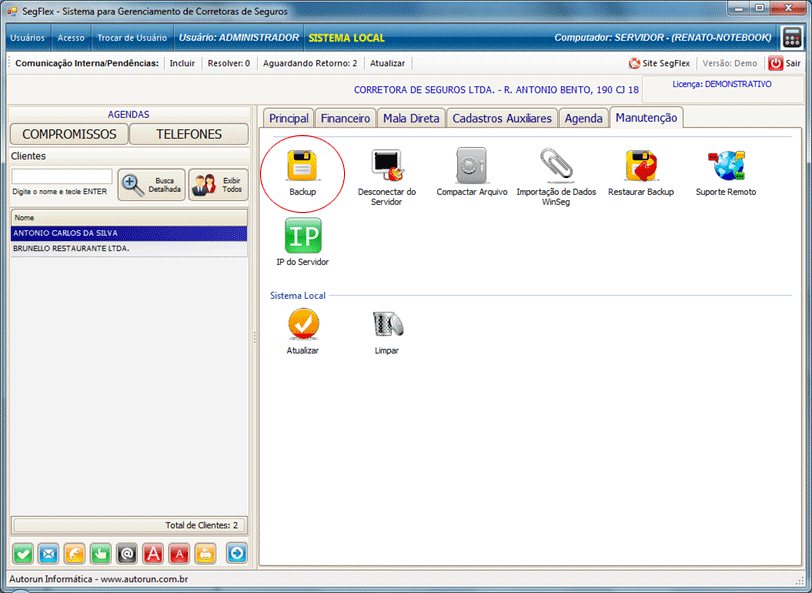The height and width of the screenshot is (593, 812).
Task: Click the SISTEMA LOCAL yellow label
Action: coord(346,38)
